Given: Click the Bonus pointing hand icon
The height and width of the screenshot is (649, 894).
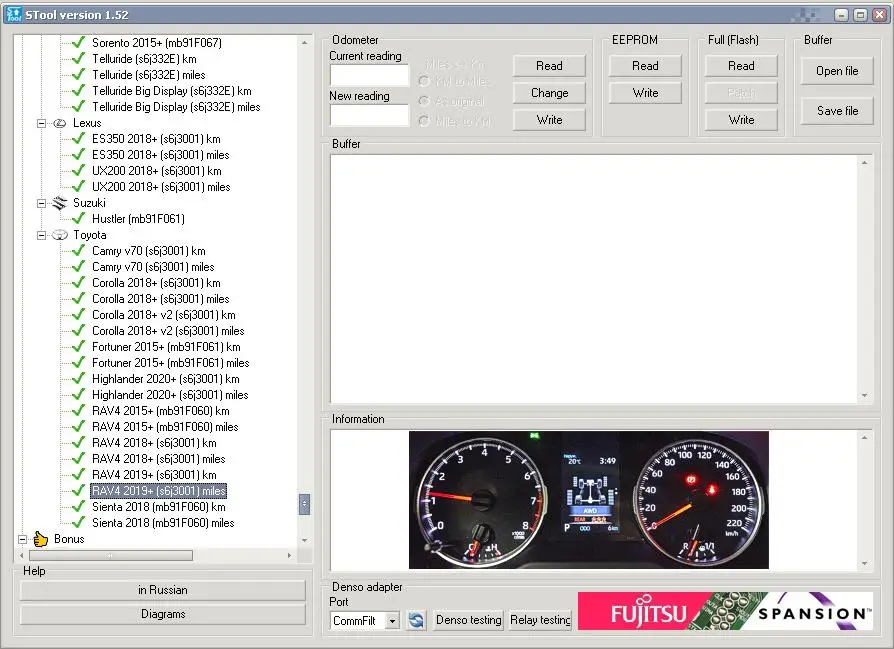Looking at the screenshot, I should (40, 539).
